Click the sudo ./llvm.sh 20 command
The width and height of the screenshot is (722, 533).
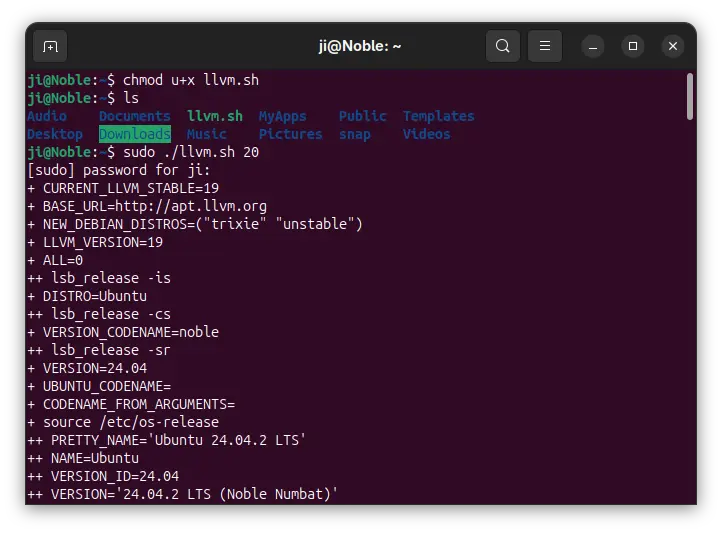(191, 152)
